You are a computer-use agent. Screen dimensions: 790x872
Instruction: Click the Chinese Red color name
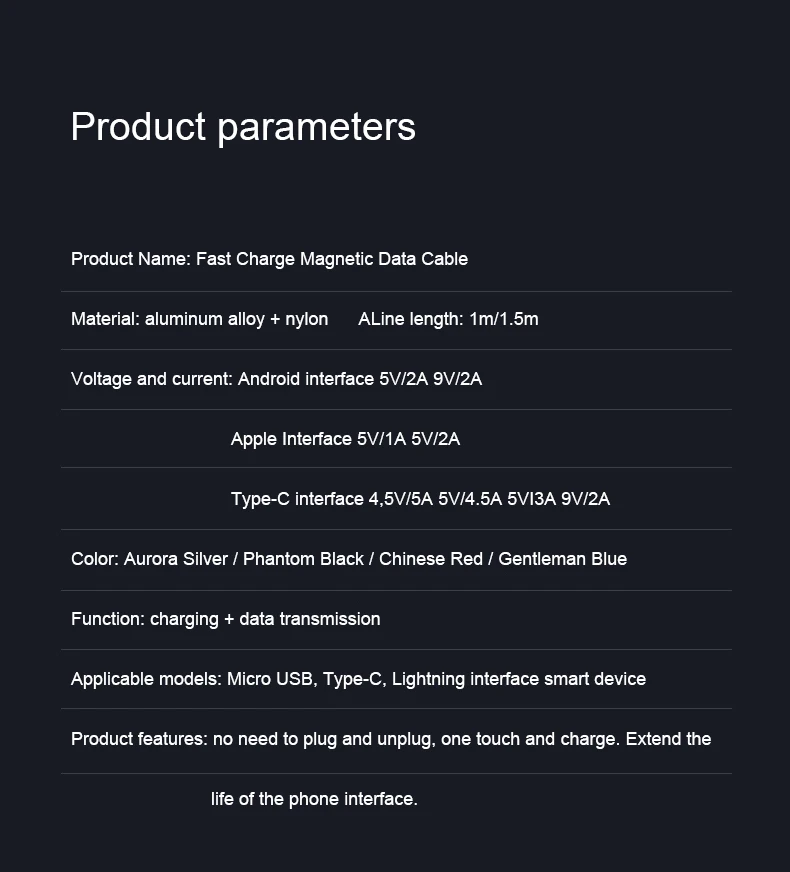point(431,559)
